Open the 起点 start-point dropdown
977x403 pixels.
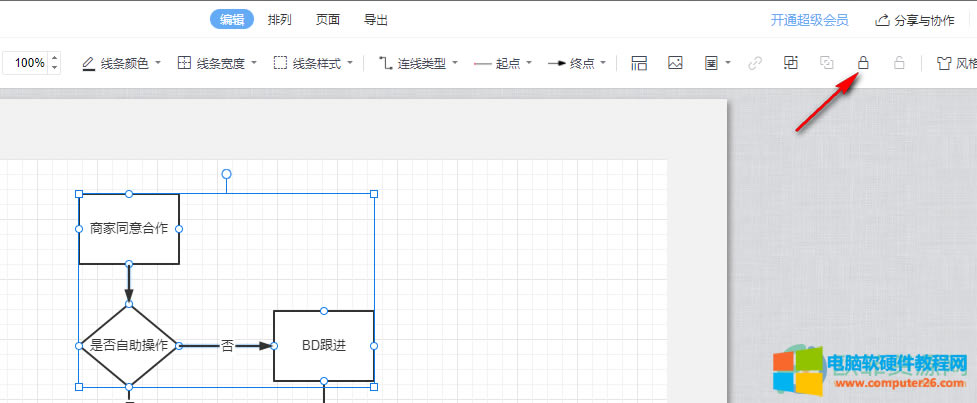[x=502, y=63]
